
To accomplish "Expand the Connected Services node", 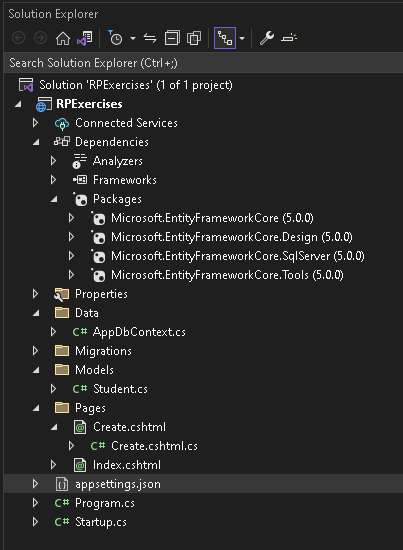I will tap(35, 123).
